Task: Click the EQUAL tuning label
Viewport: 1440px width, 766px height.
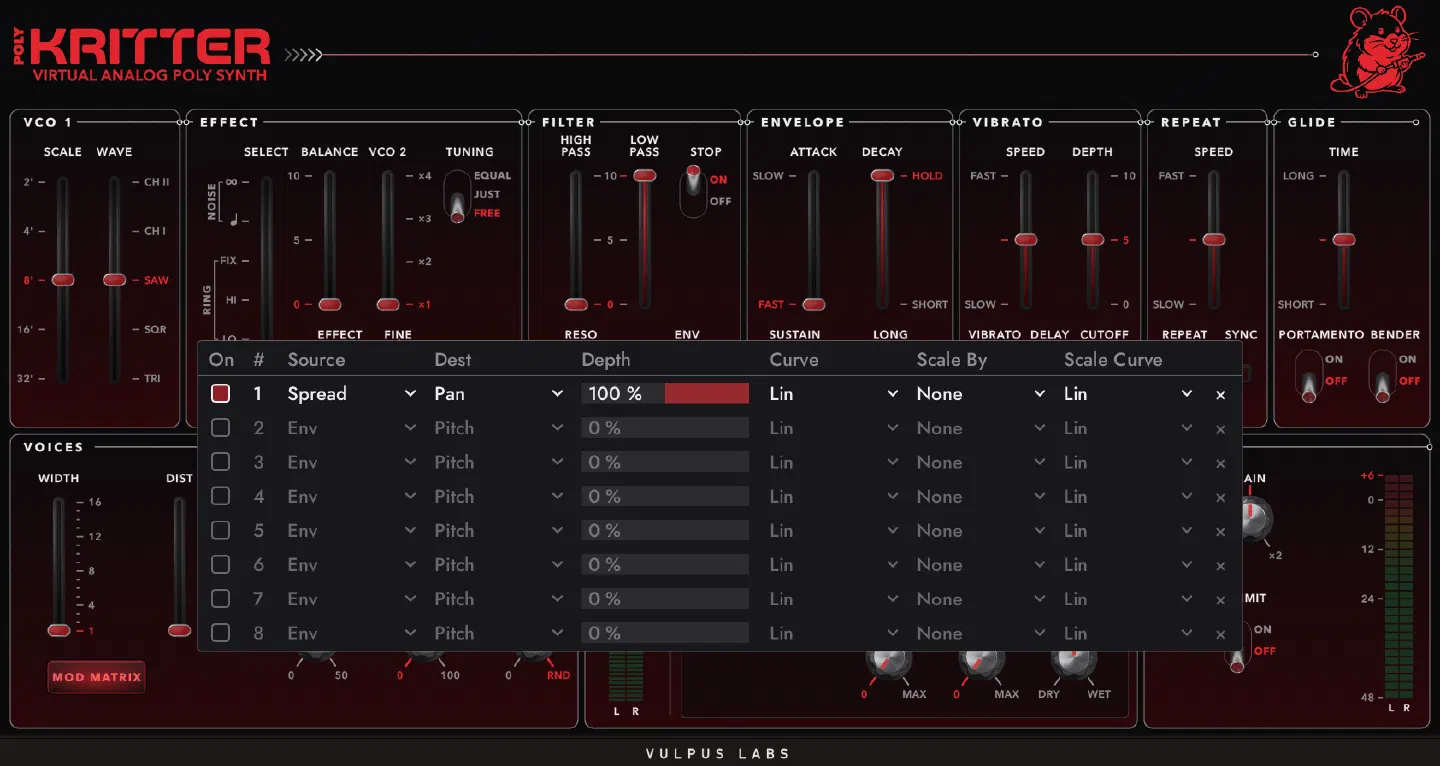Action: pyautogui.click(x=493, y=176)
